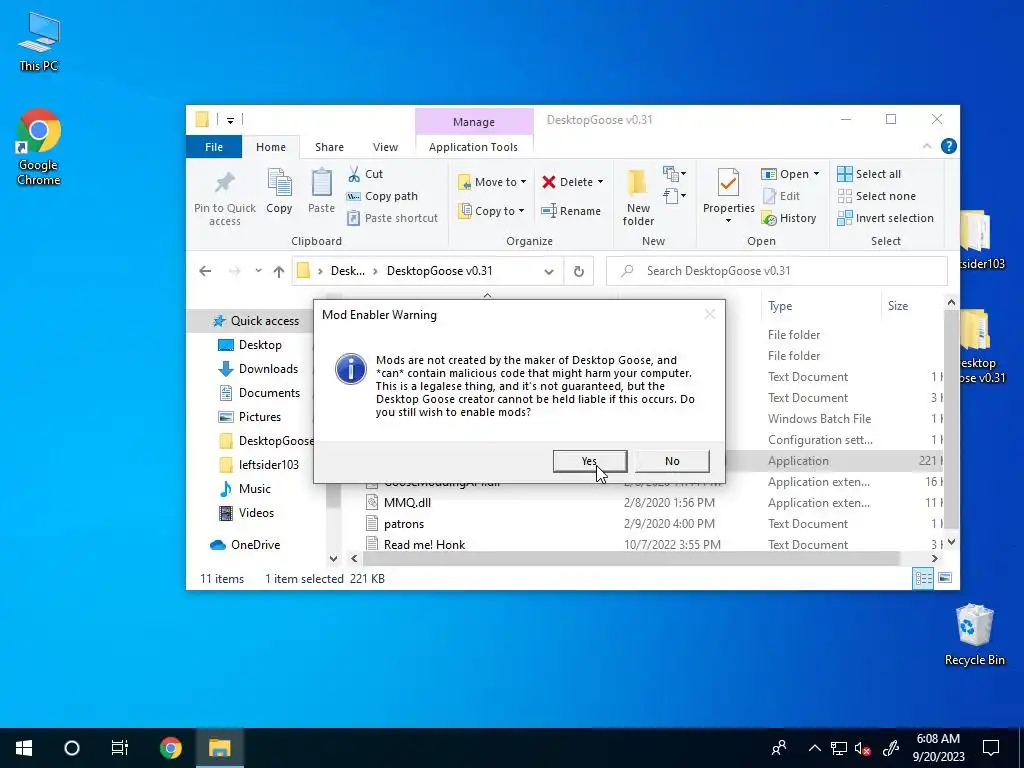Create a New folder
Image resolution: width=1024 pixels, height=768 pixels.
coord(638,197)
